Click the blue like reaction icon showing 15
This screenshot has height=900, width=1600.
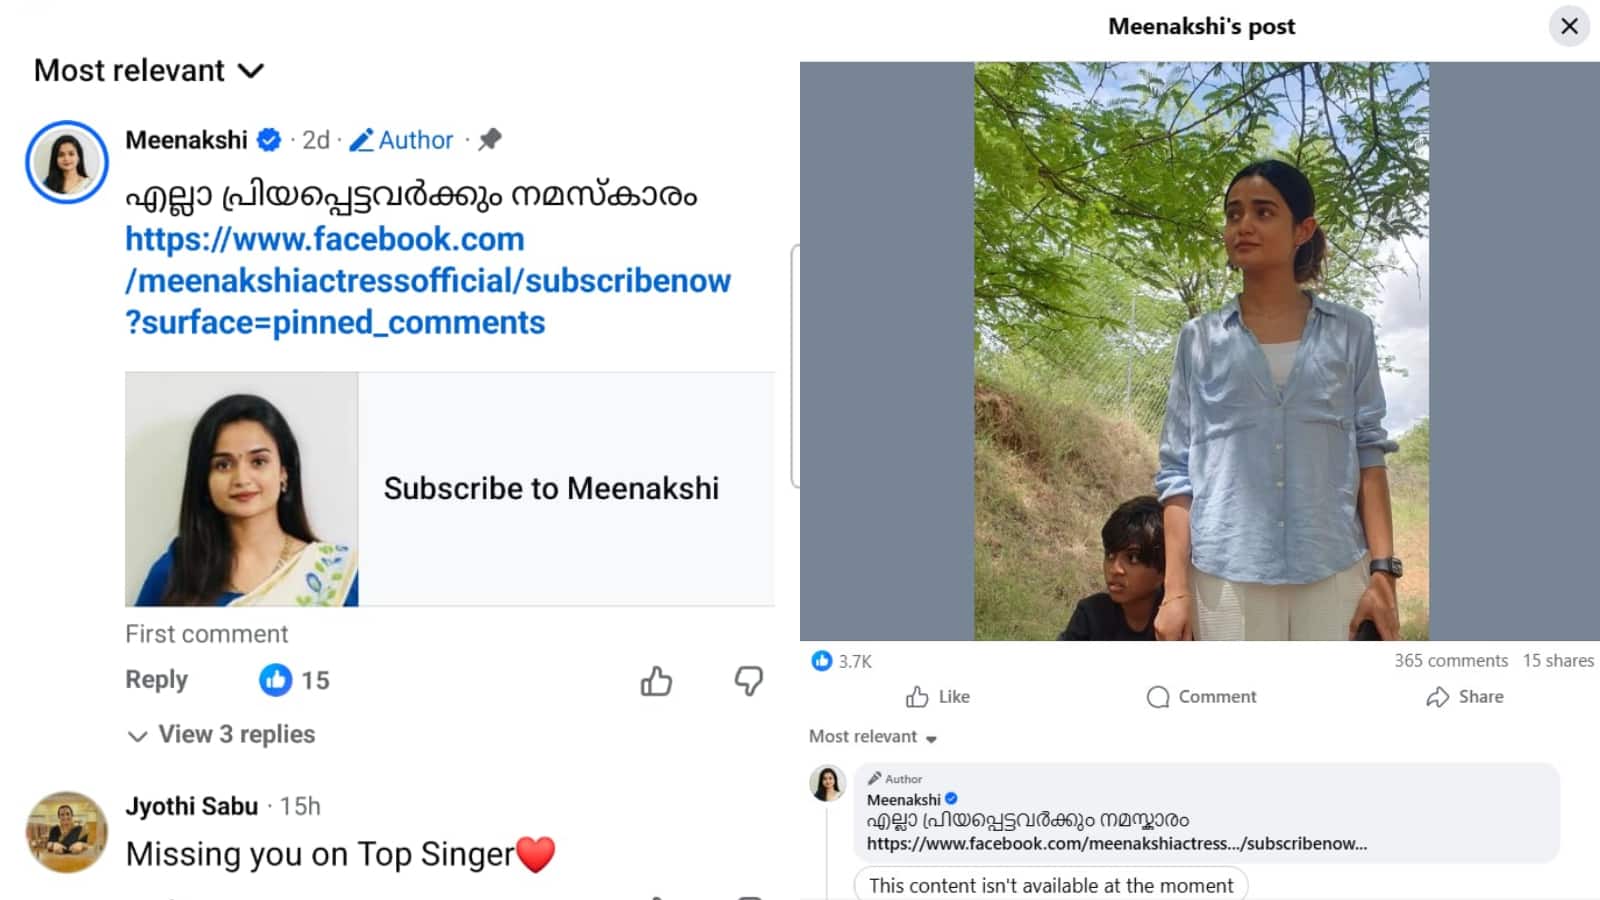tap(275, 680)
